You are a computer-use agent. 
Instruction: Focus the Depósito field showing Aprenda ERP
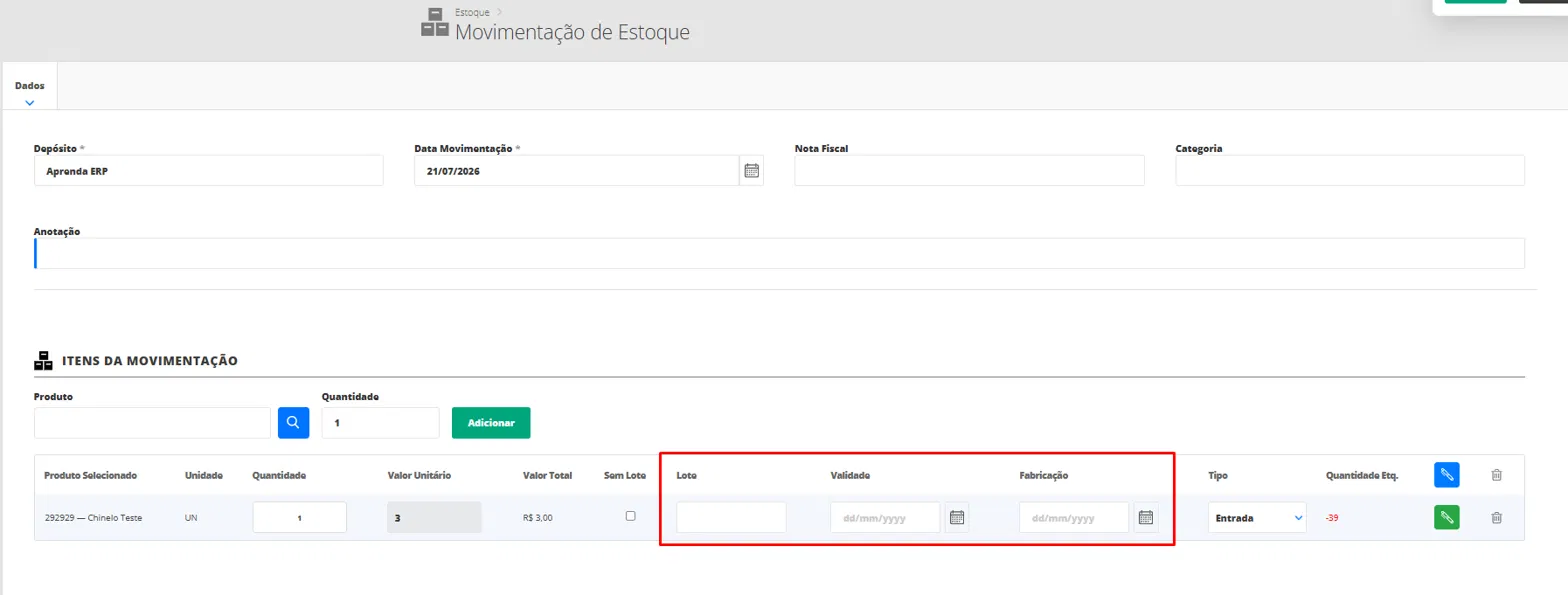[x=209, y=171]
